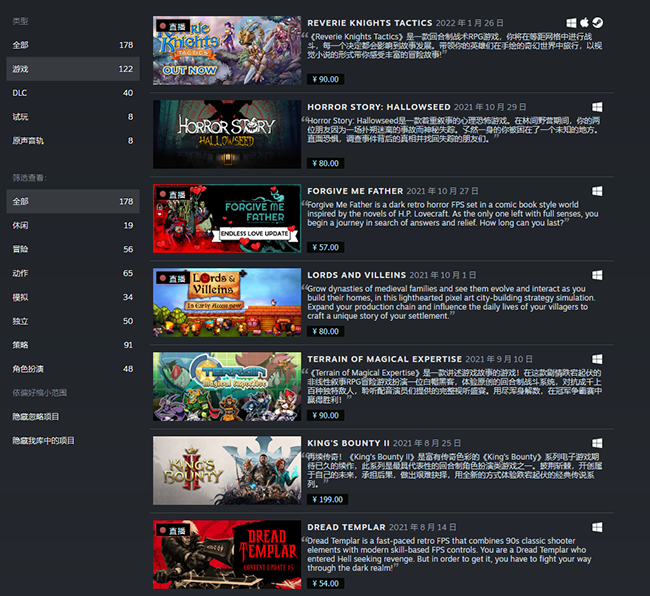The height and width of the screenshot is (596, 650).
Task: Filter by 原声音轨 soundtrack type
Action: click(x=73, y=141)
